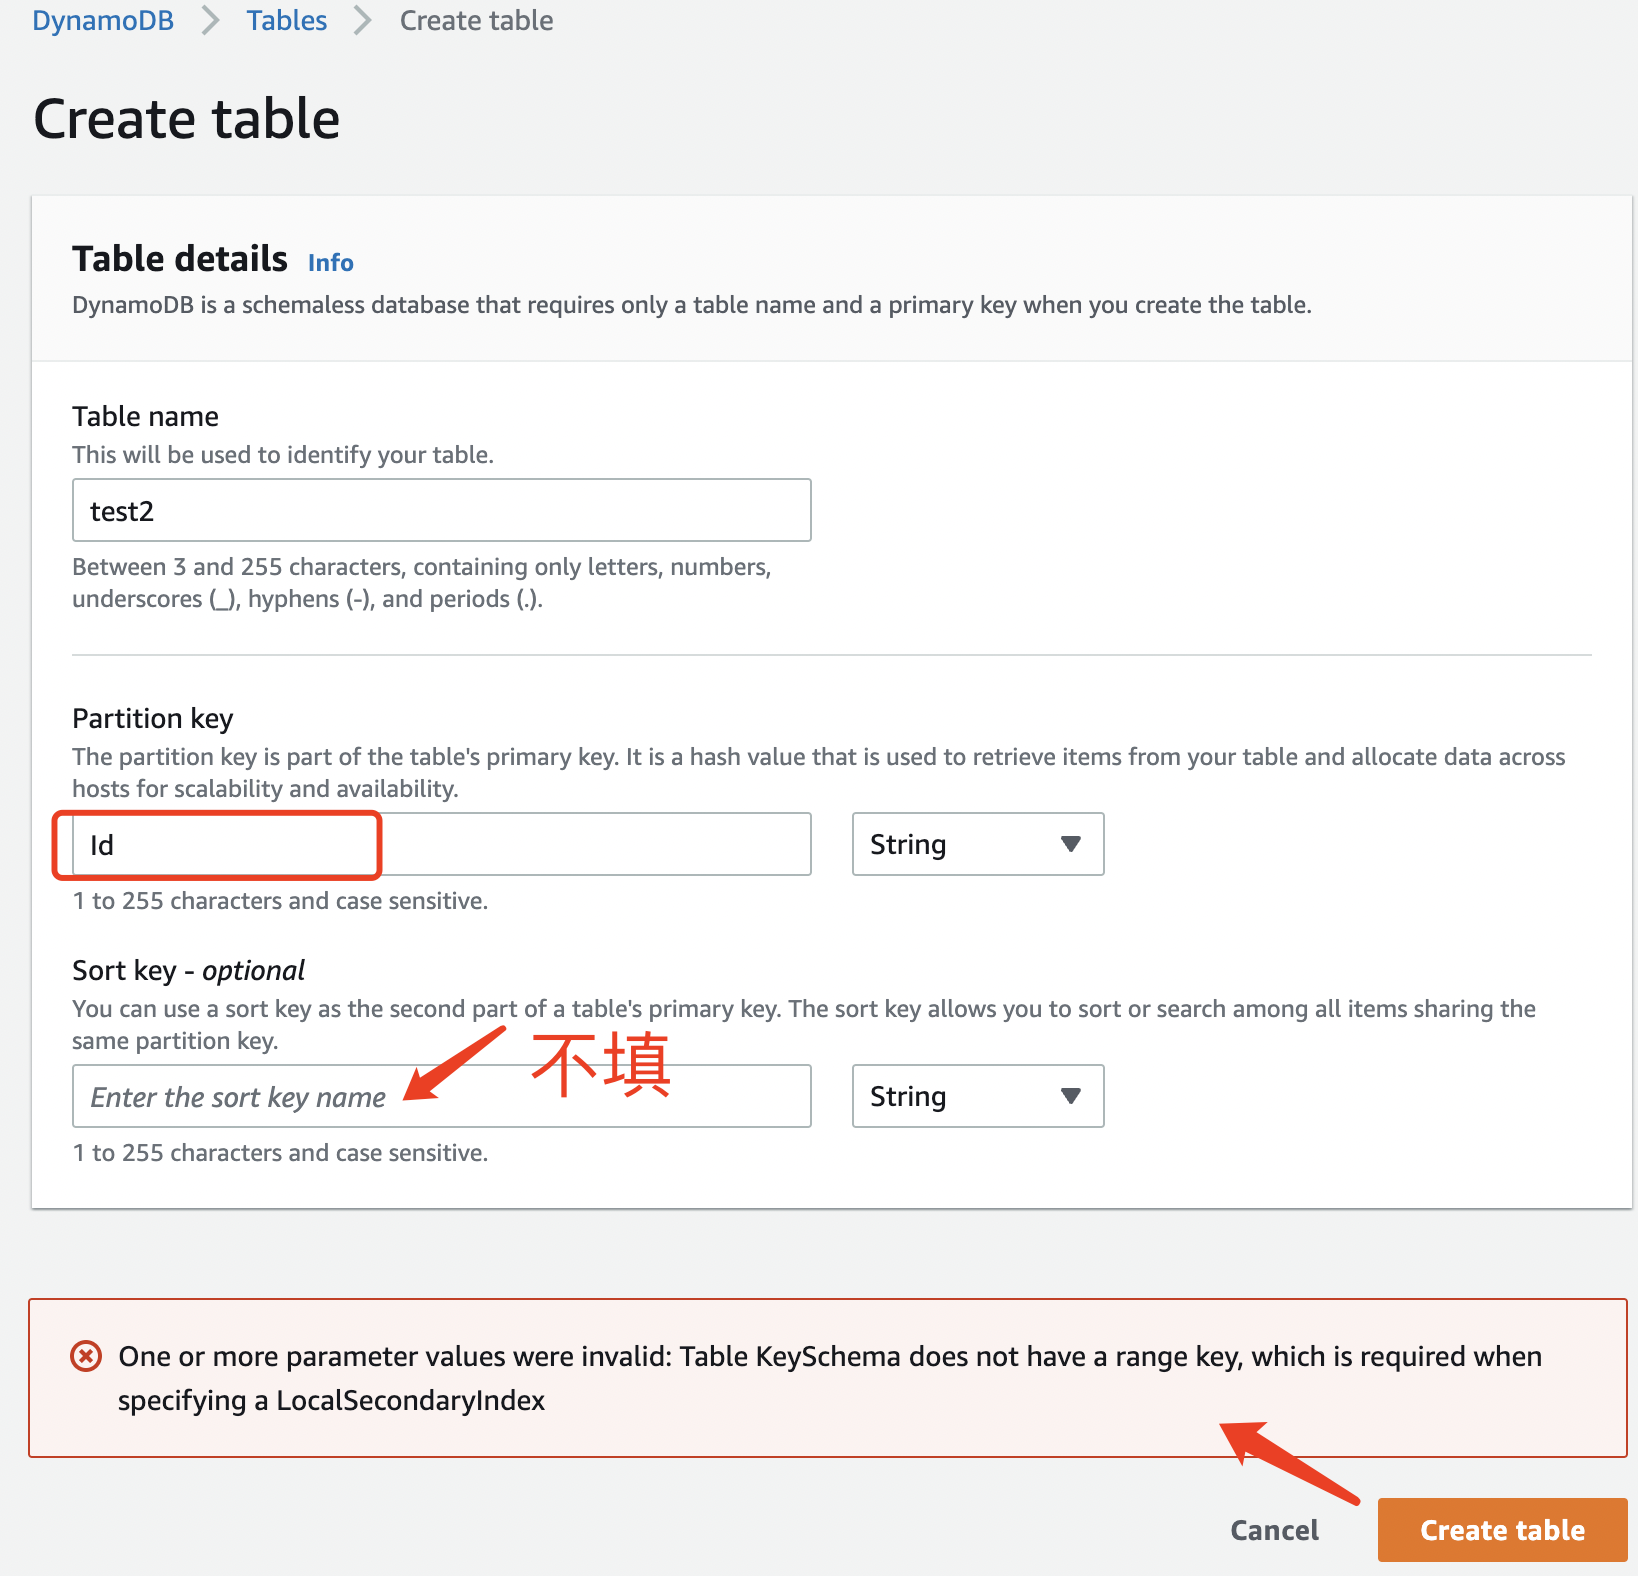Click the Table details section heading
The height and width of the screenshot is (1576, 1638).
click(x=180, y=259)
